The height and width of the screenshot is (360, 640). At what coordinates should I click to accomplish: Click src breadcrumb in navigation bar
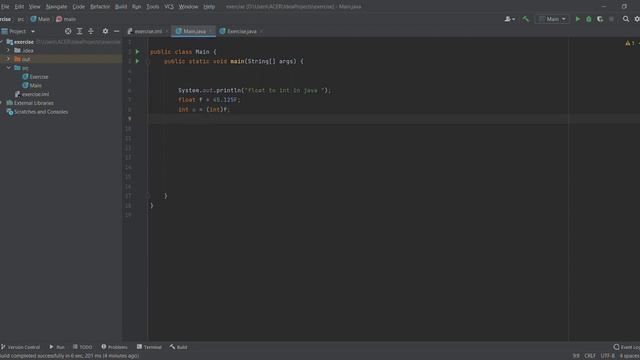(20, 19)
